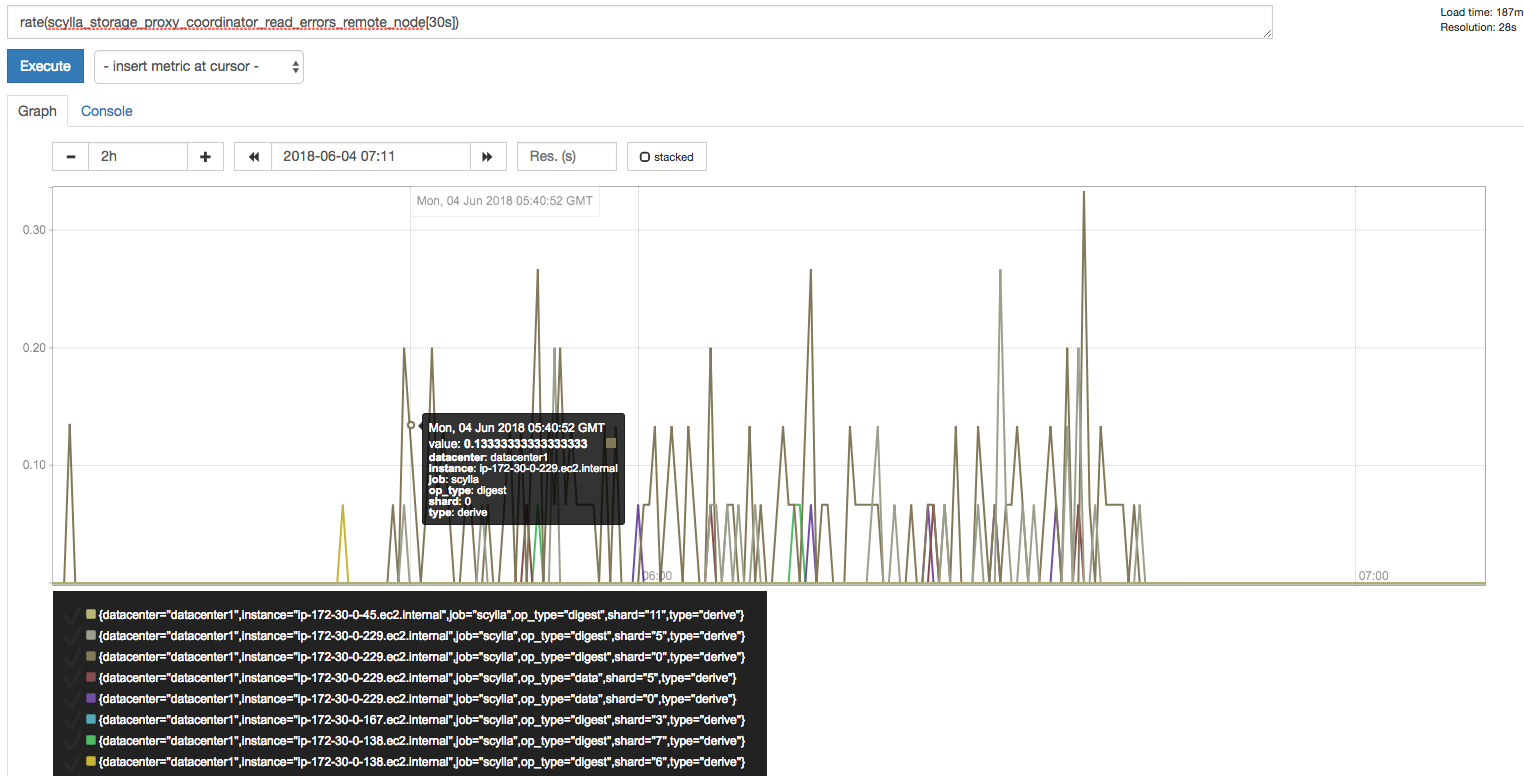Screen dimensions: 1524x776
Task: Switch to the Console tab
Action: (106, 110)
